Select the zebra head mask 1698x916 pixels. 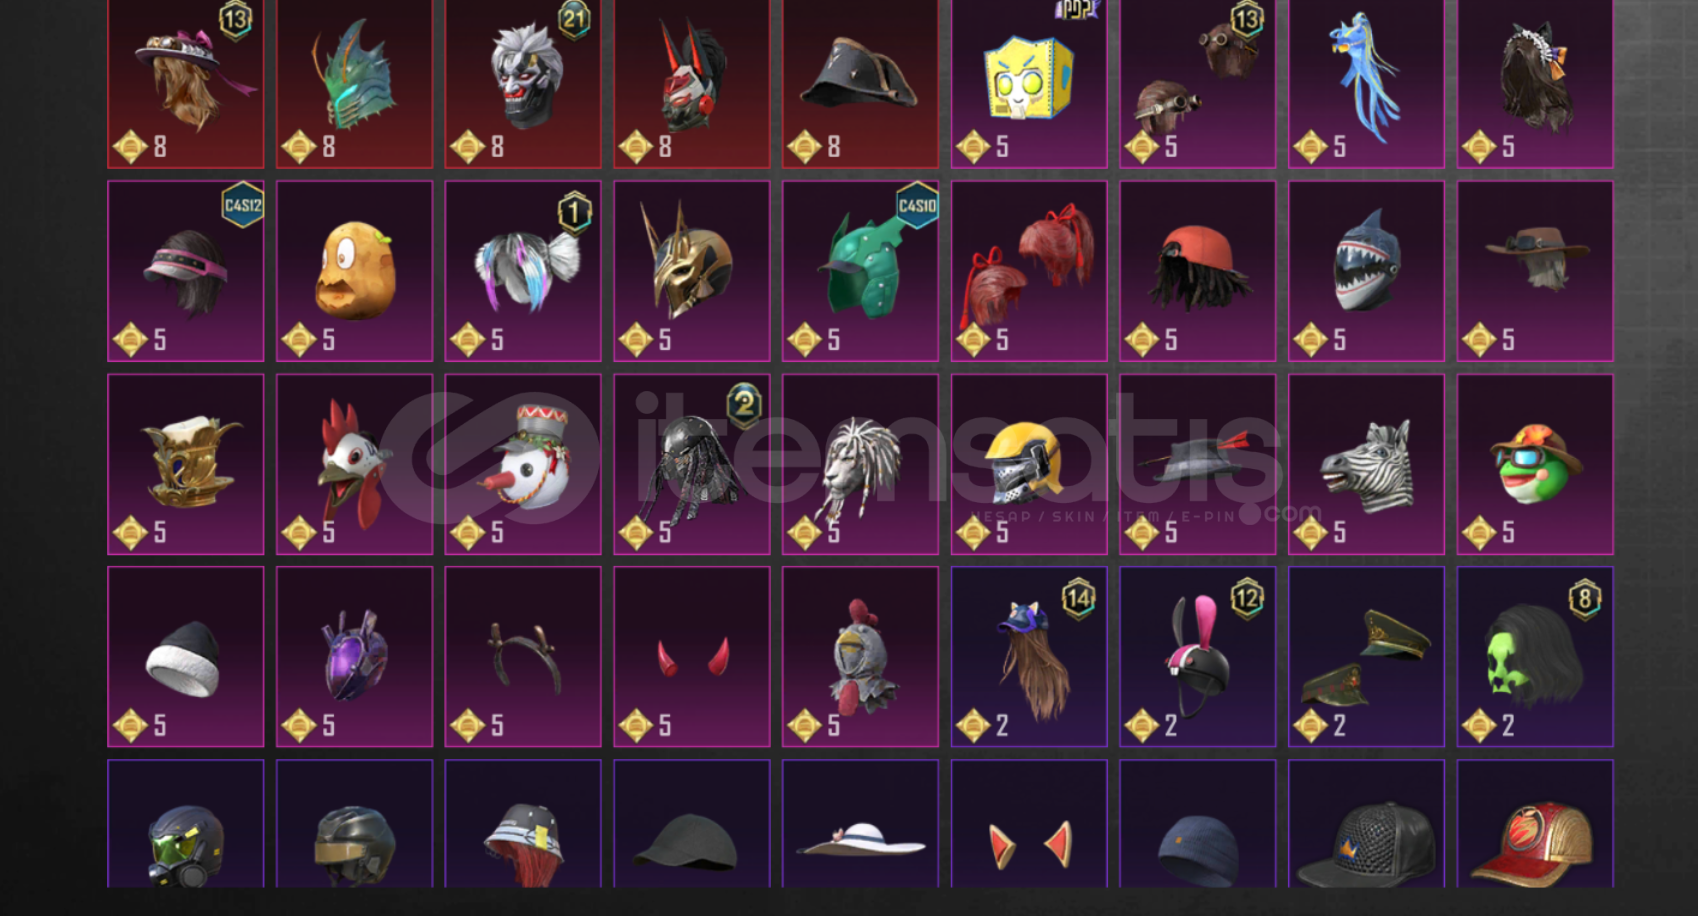coord(1366,464)
